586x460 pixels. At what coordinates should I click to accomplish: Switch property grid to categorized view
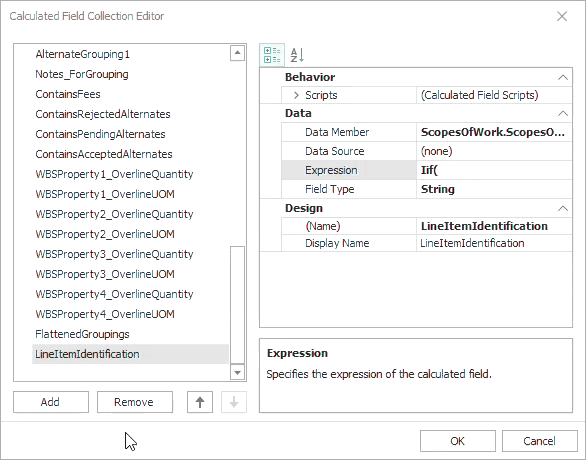pyautogui.click(x=272, y=55)
